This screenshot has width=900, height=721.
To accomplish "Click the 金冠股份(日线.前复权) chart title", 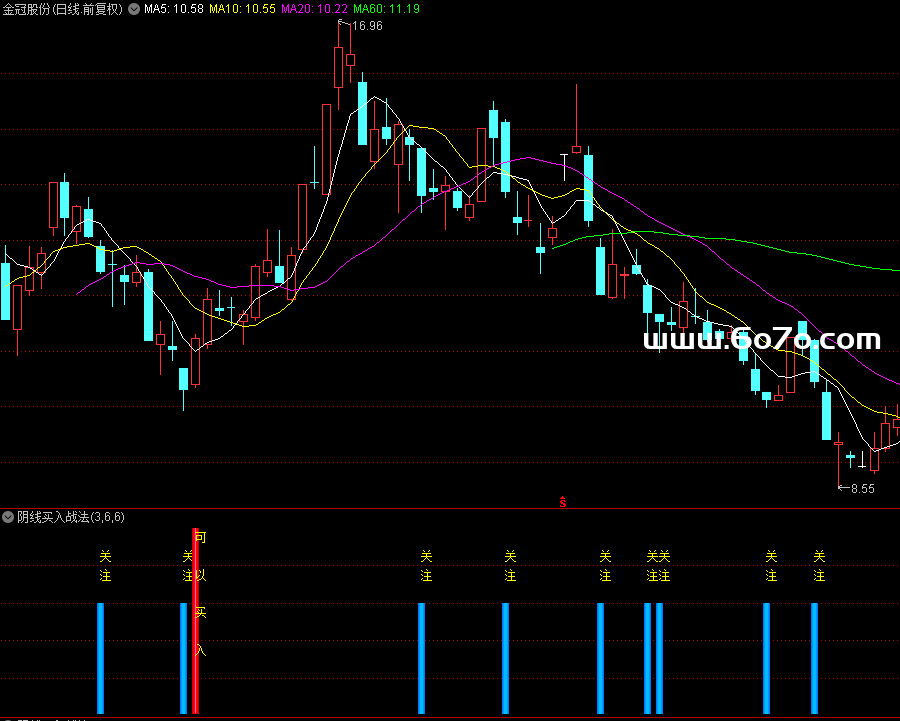I will pyautogui.click(x=63, y=9).
